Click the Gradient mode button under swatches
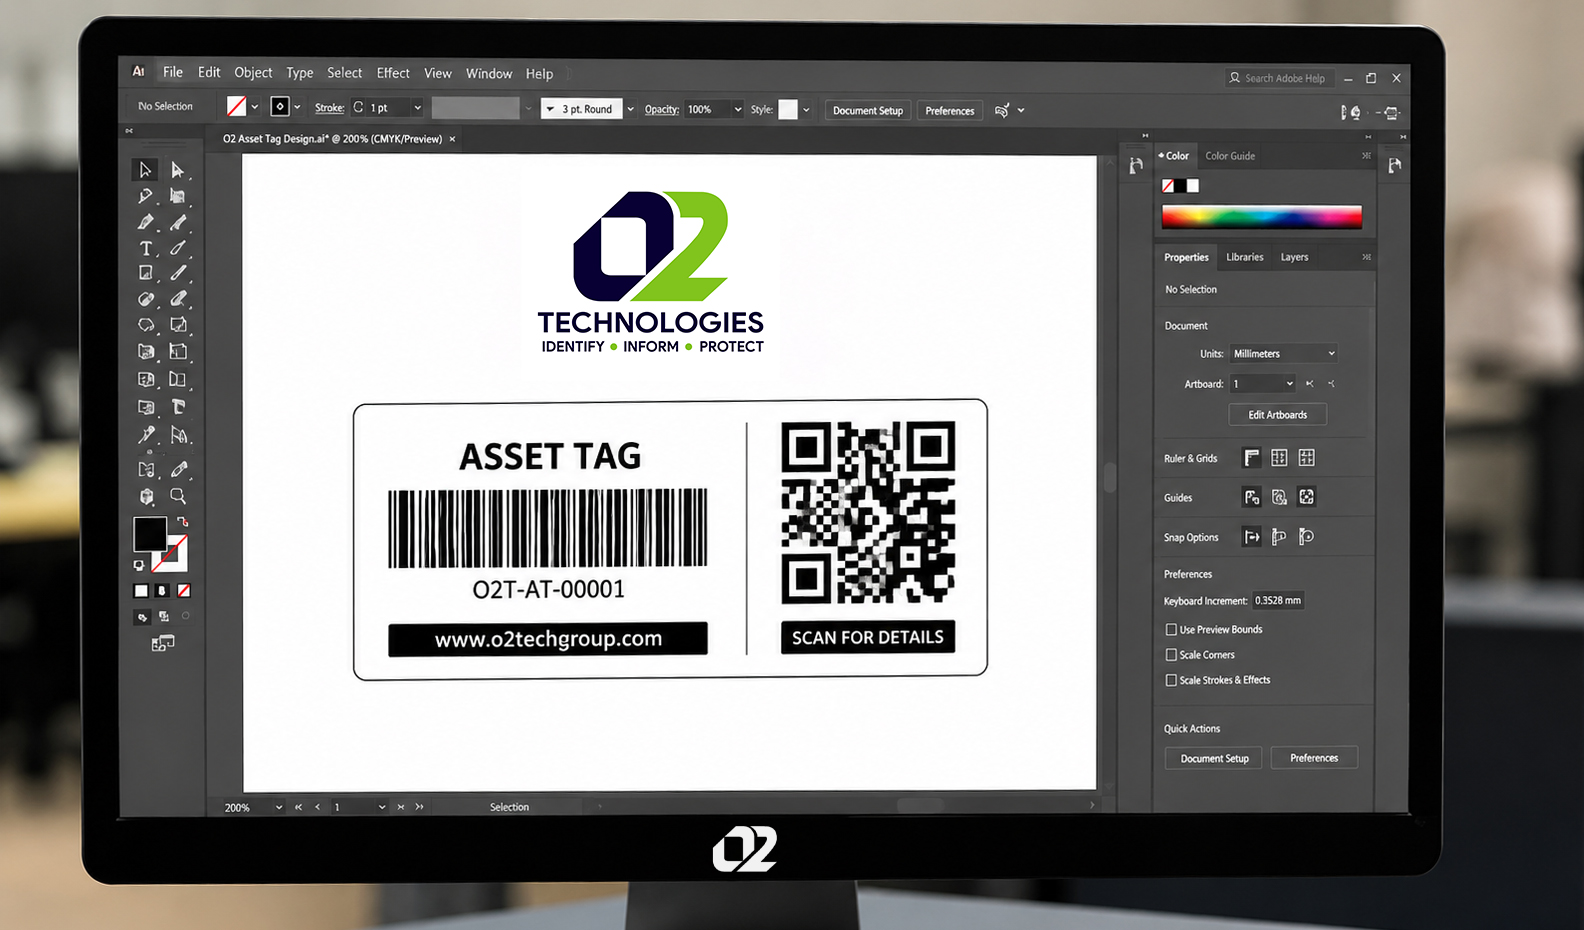 (x=162, y=591)
